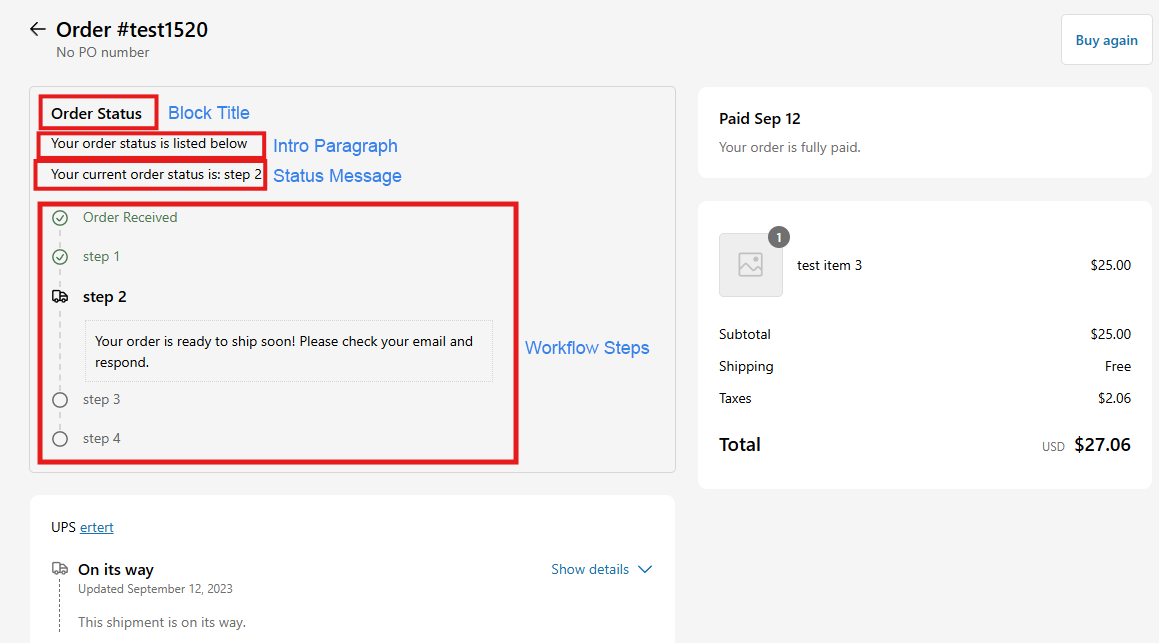Click the truck icon beside step 2

click(60, 297)
